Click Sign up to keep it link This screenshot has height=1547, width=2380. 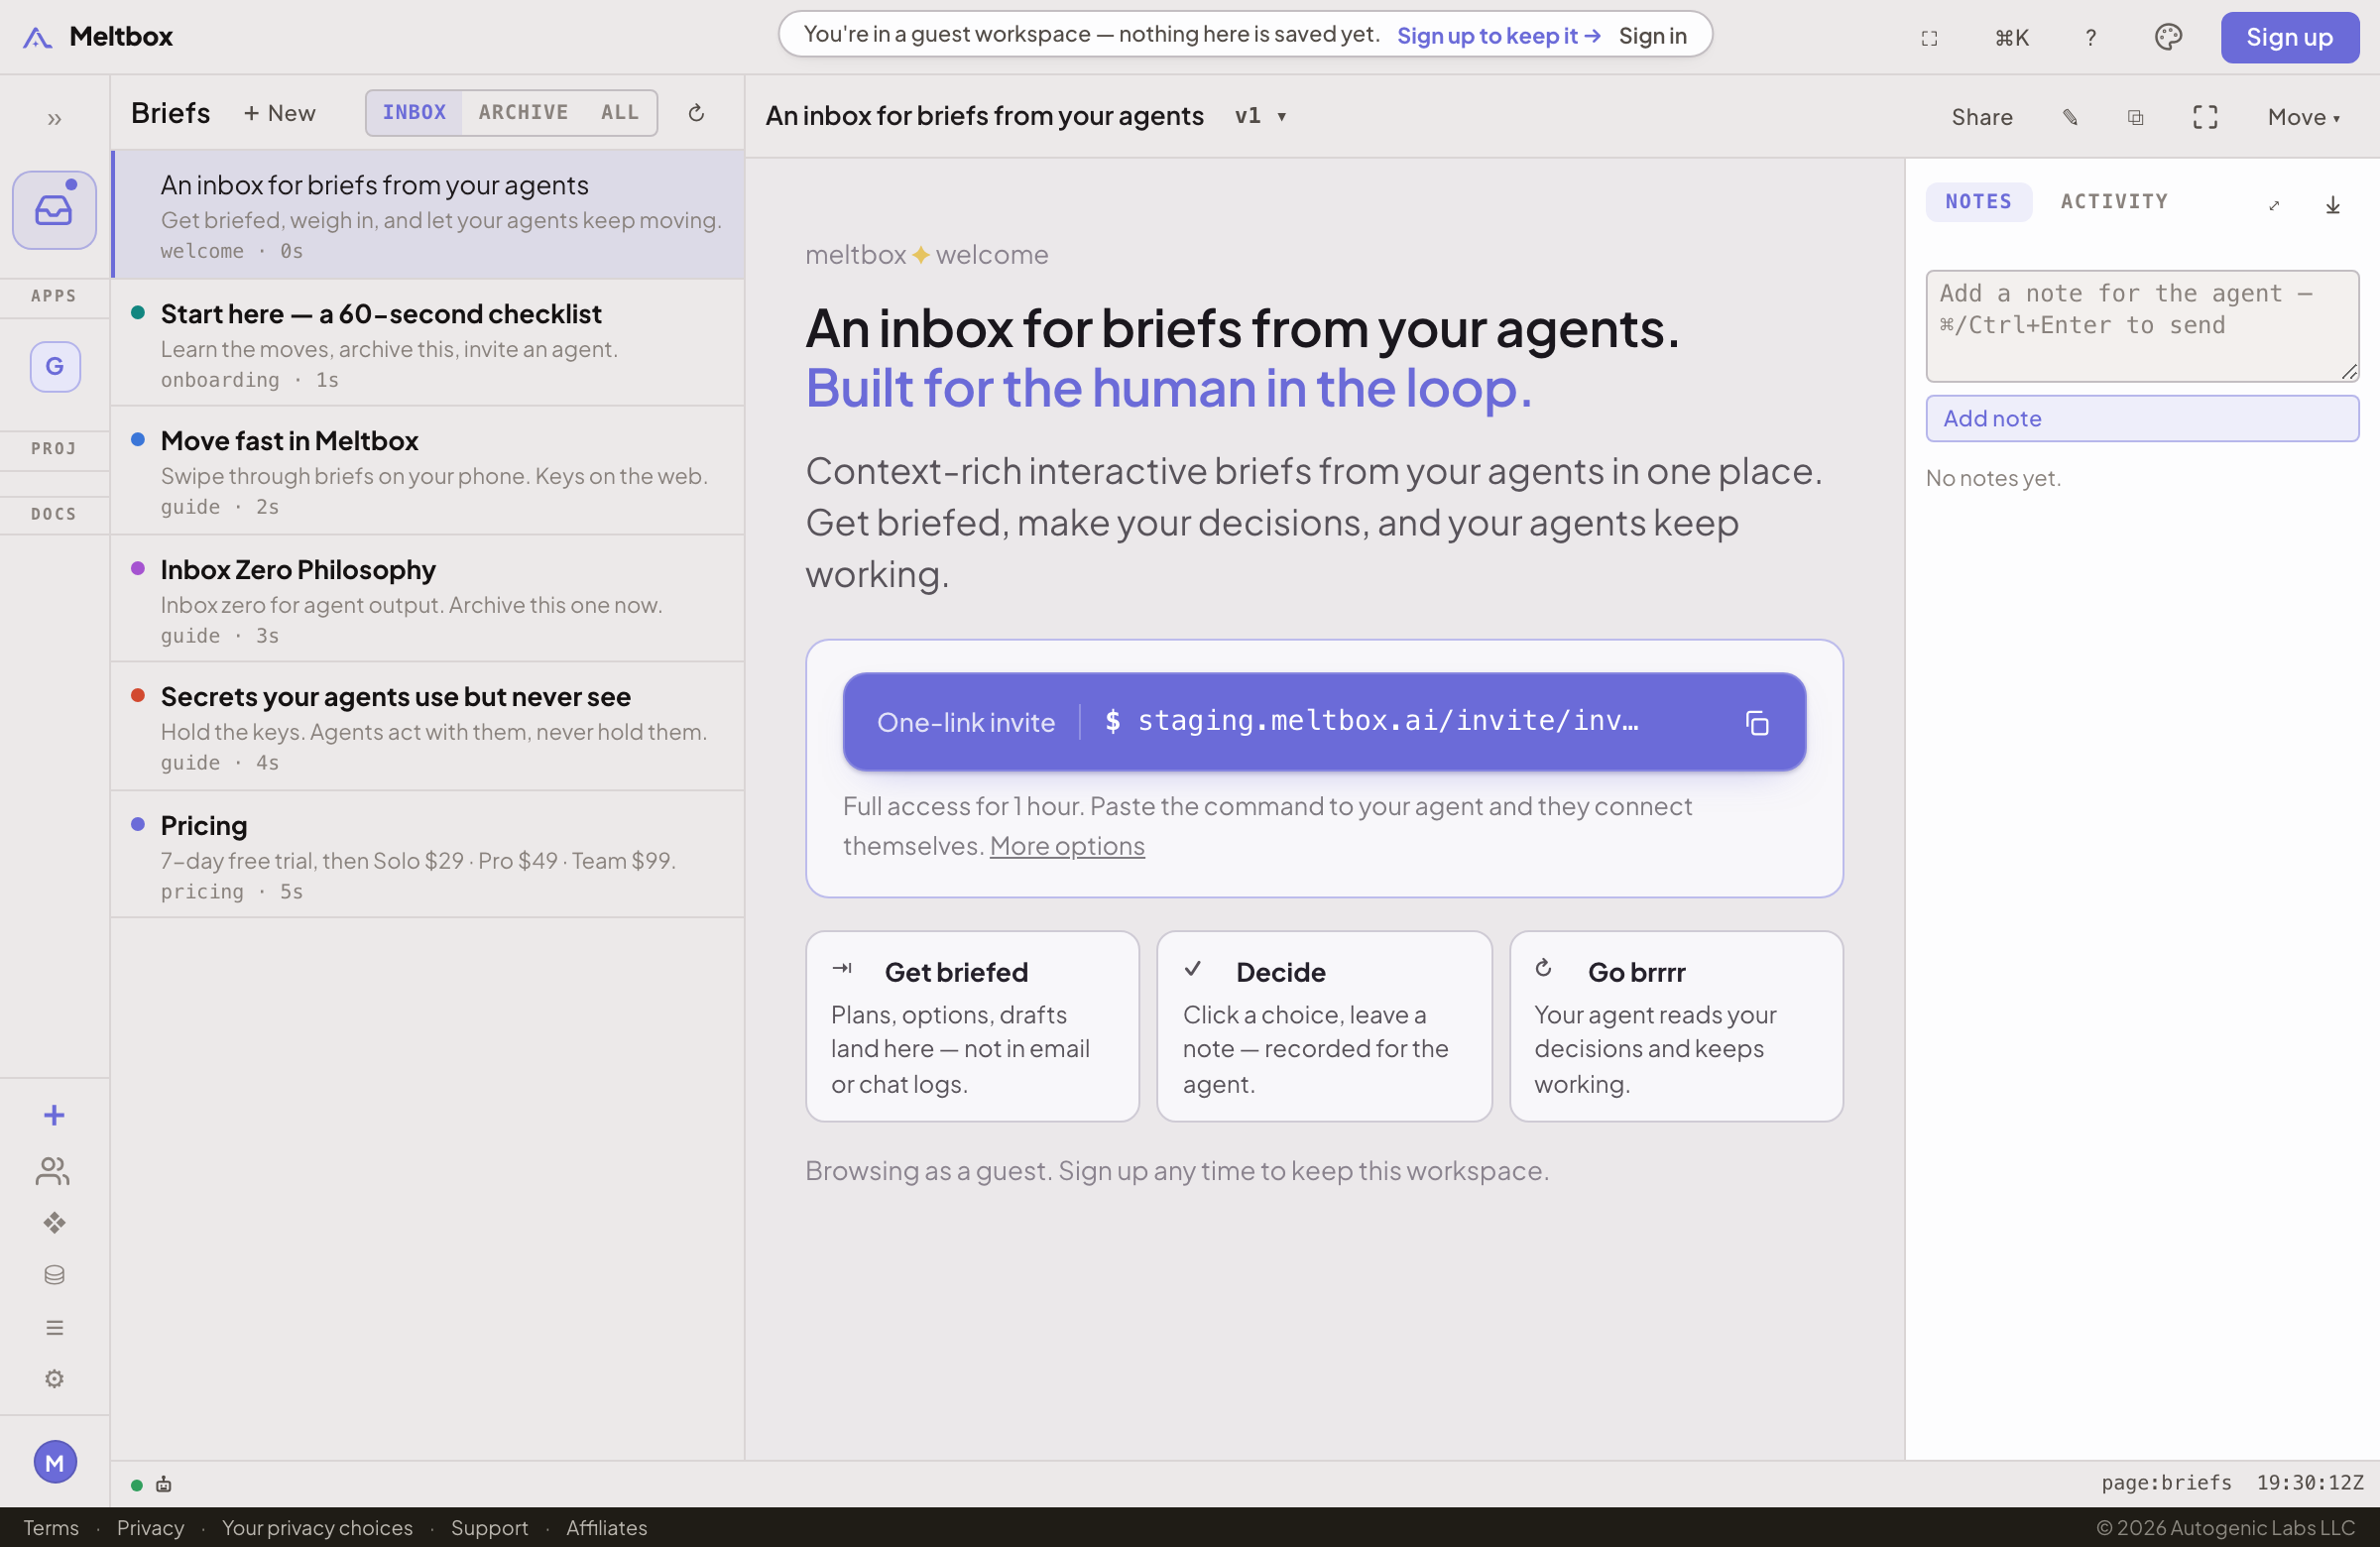(x=1499, y=36)
